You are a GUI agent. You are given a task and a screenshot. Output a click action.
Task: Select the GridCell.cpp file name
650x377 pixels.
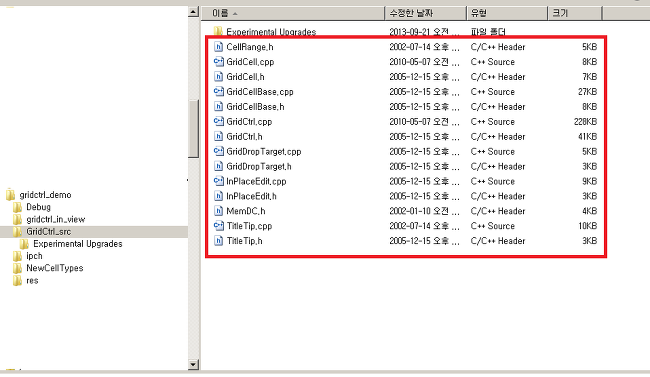[250, 62]
